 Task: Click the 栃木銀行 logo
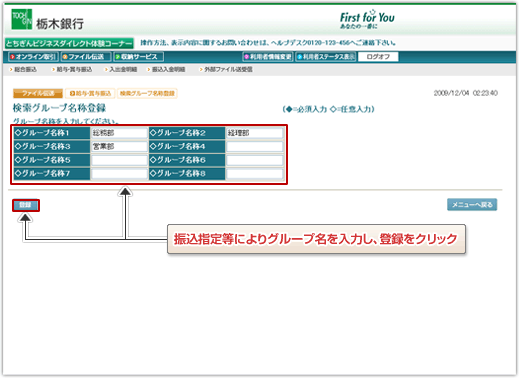tap(47, 20)
